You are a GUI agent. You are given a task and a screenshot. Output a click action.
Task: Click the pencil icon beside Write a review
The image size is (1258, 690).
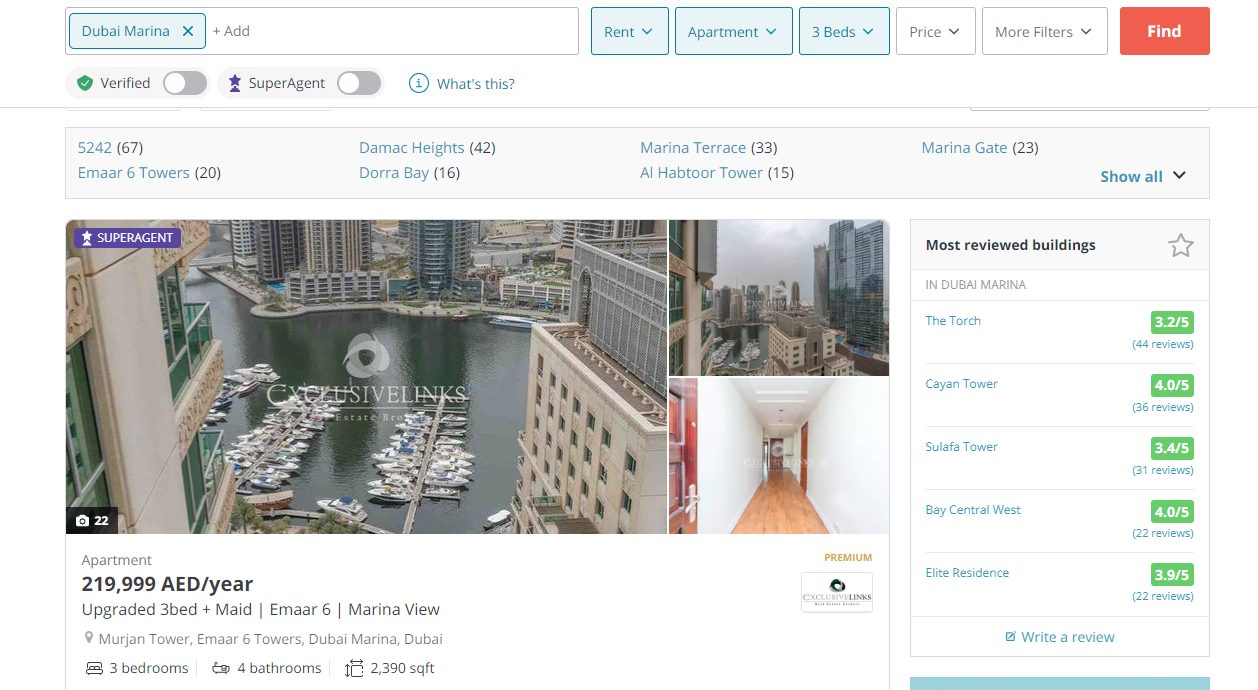(1010, 637)
